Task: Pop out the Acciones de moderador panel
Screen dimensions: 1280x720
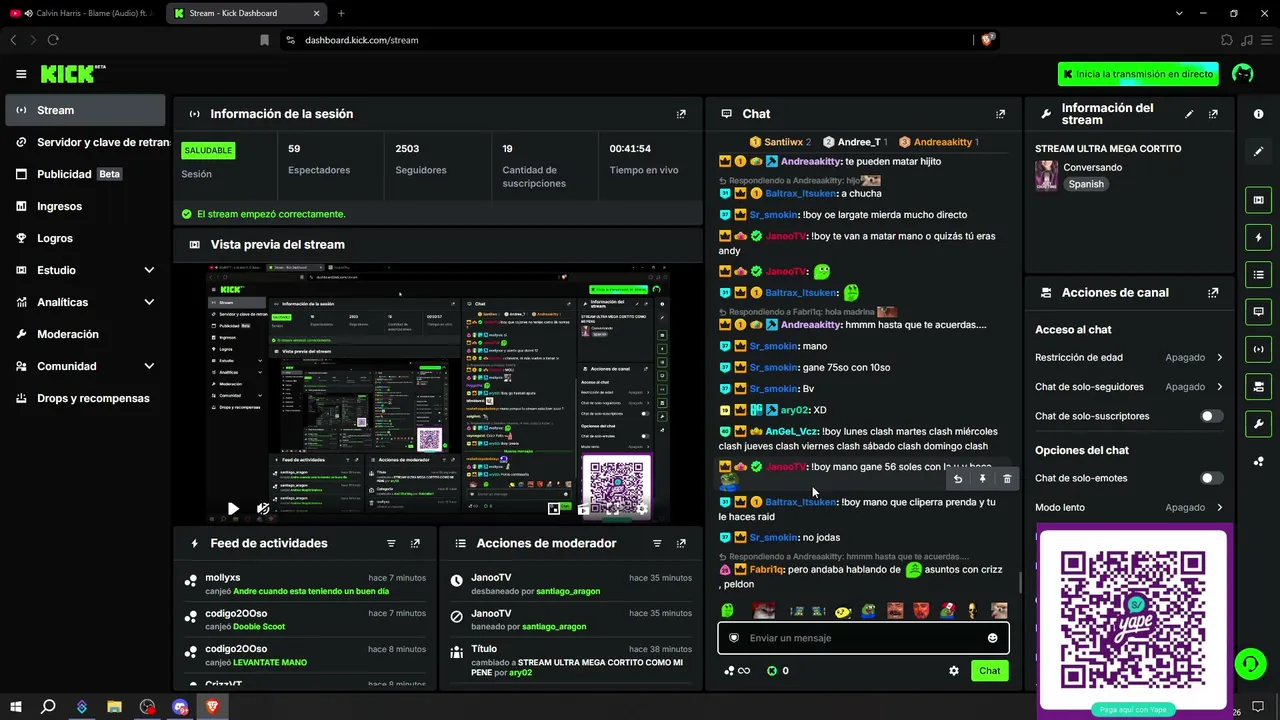Action: [x=681, y=543]
